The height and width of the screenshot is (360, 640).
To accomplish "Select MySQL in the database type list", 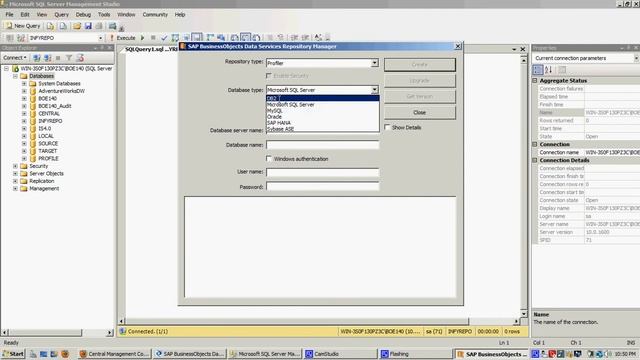I will (322, 111).
